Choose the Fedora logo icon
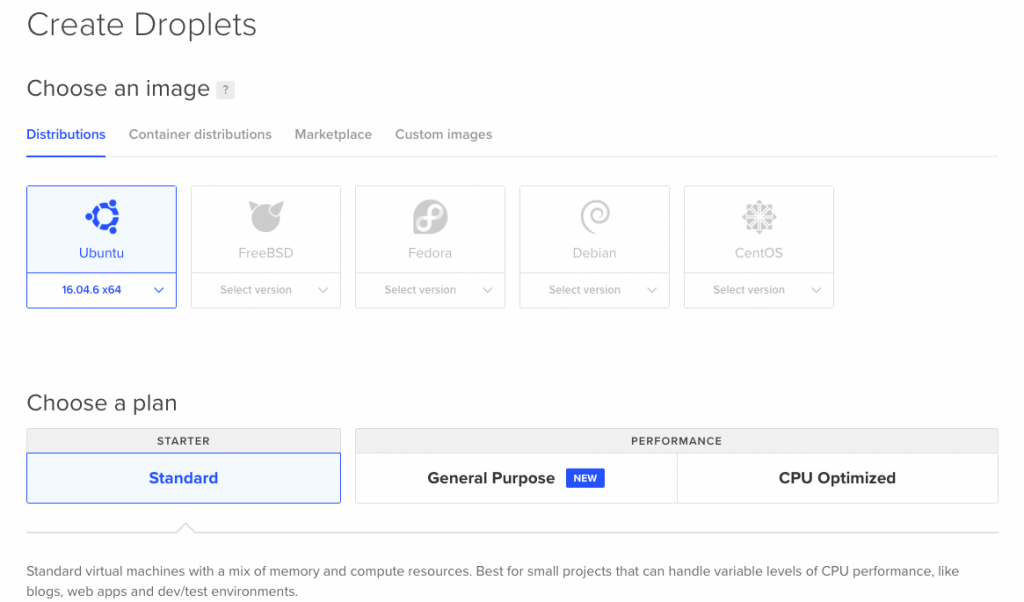 point(430,217)
